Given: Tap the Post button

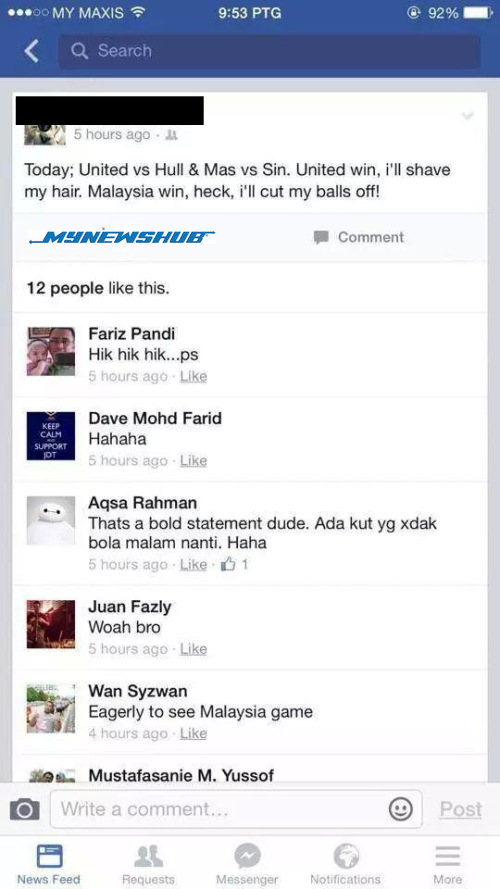Looking at the screenshot, I should [461, 809].
